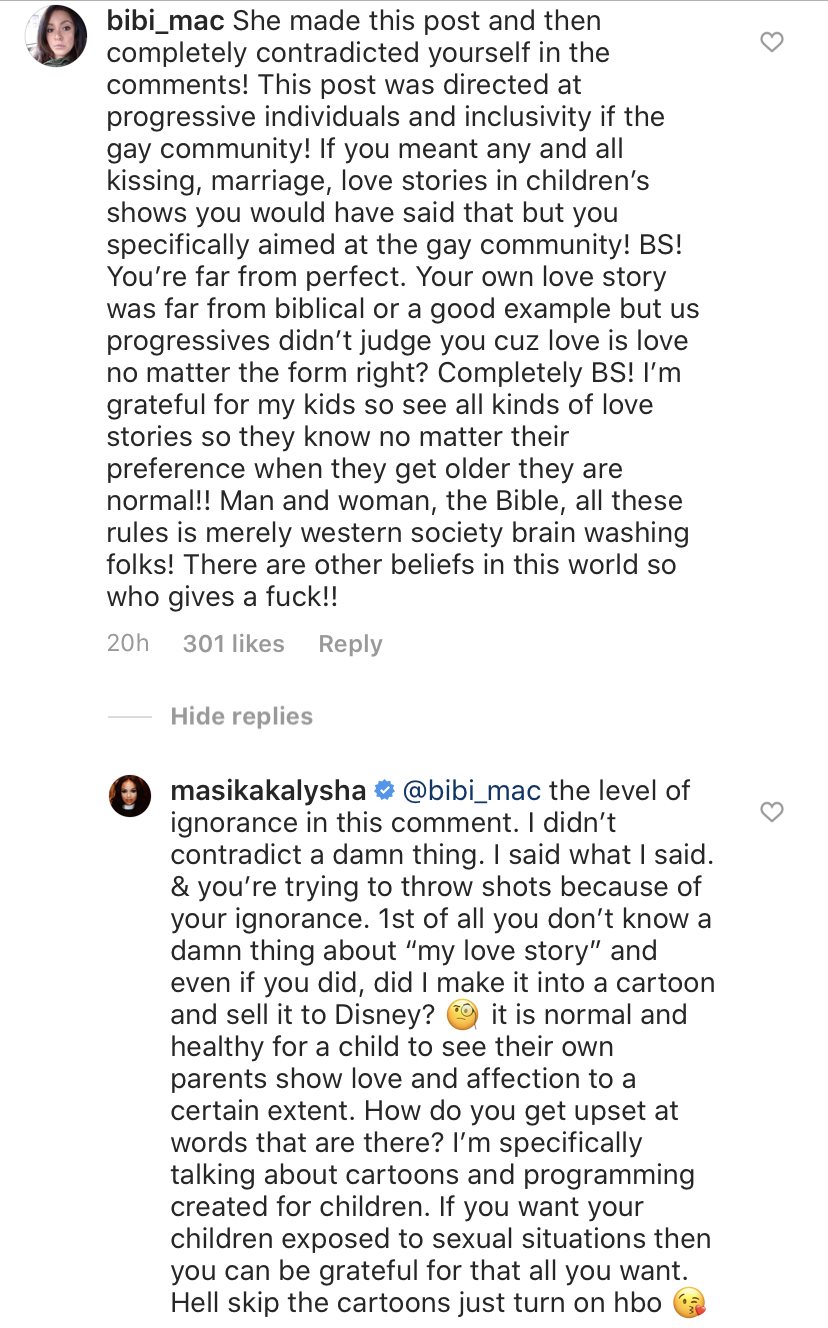View the 301 likes list
The width and height of the screenshot is (828, 1328).
click(x=234, y=644)
